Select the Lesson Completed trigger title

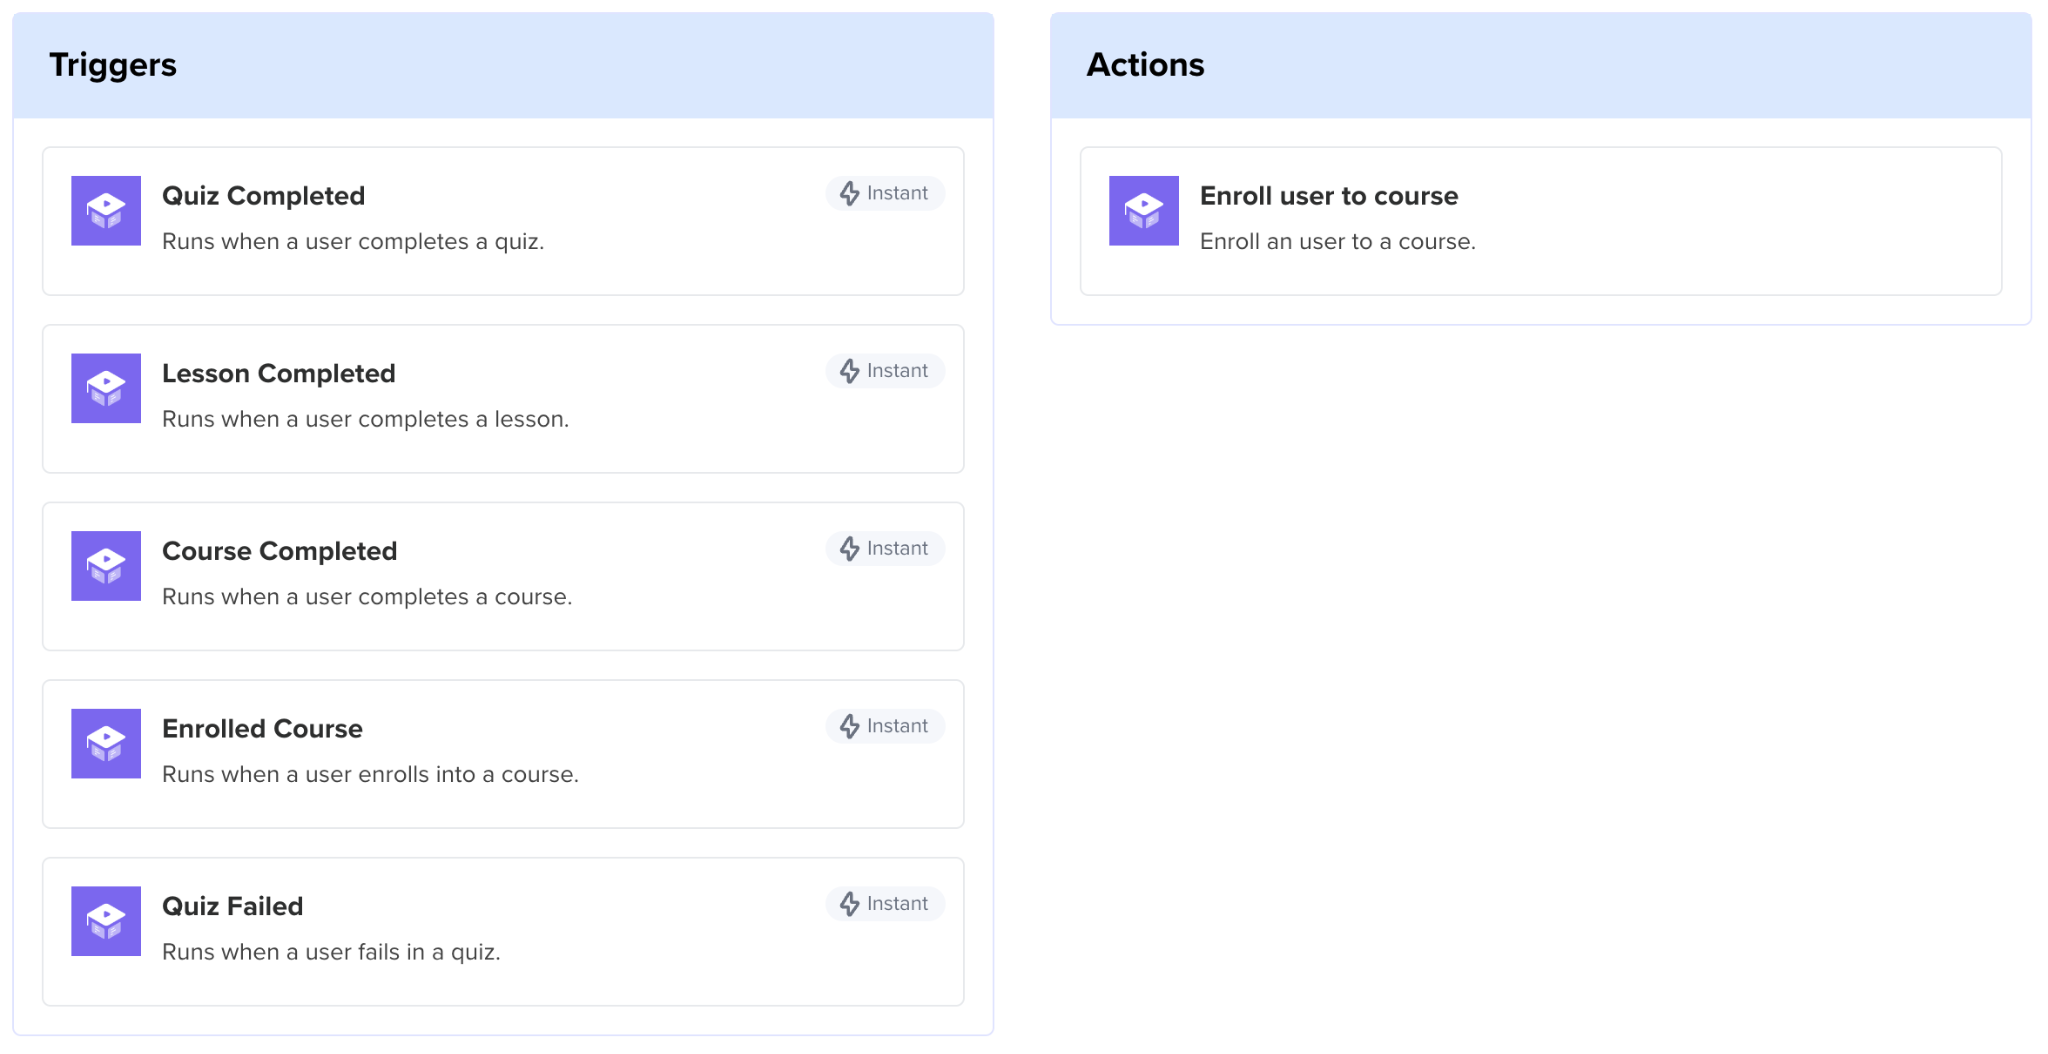[x=278, y=374]
